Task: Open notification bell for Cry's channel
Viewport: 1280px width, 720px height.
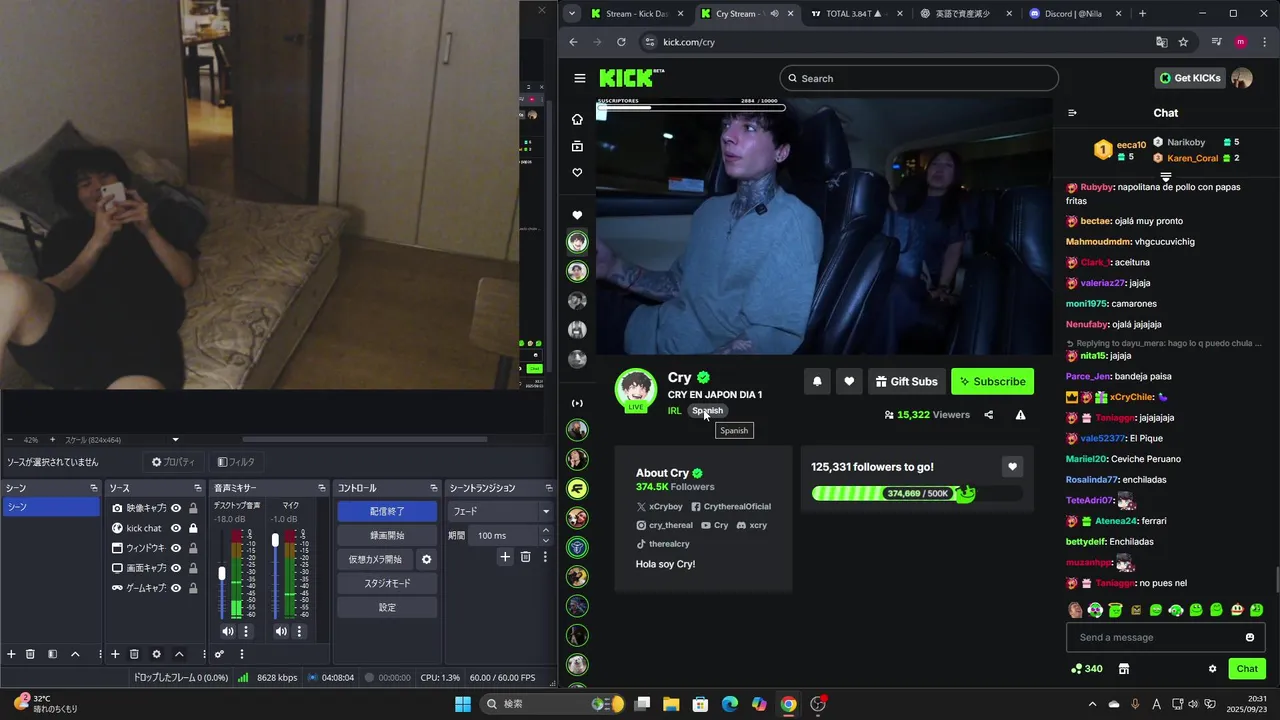Action: (x=817, y=381)
